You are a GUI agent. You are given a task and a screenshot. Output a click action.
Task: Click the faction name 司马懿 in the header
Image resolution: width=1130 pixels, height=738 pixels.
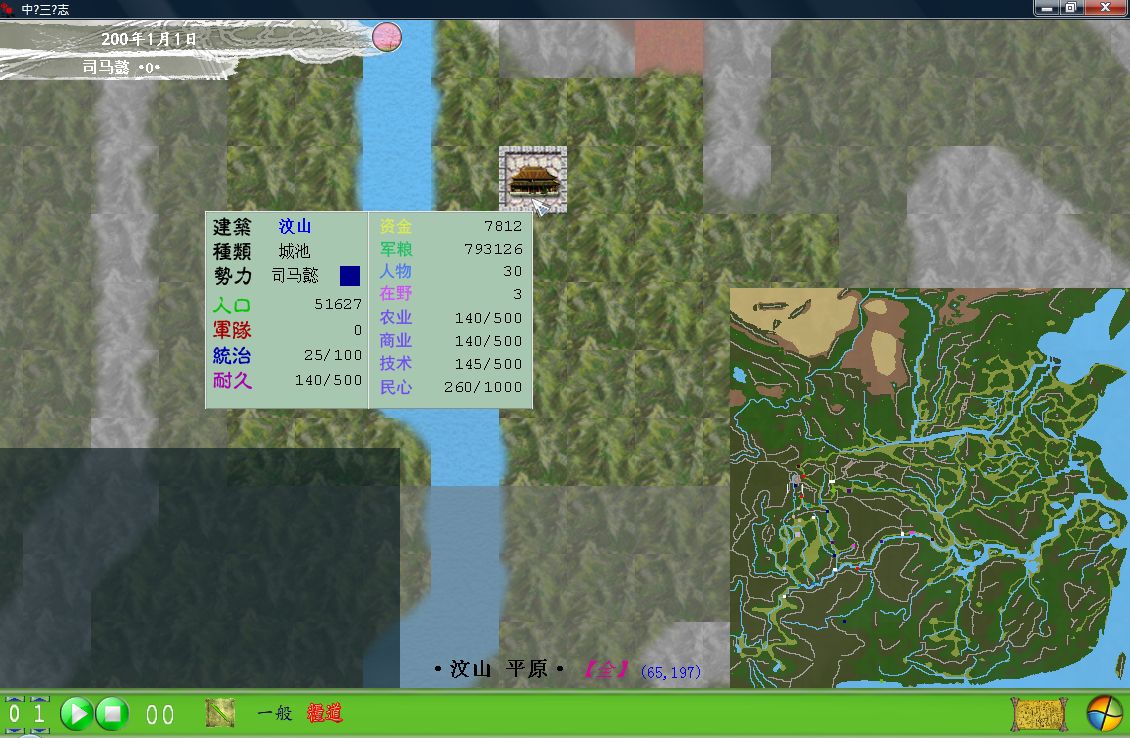click(106, 67)
